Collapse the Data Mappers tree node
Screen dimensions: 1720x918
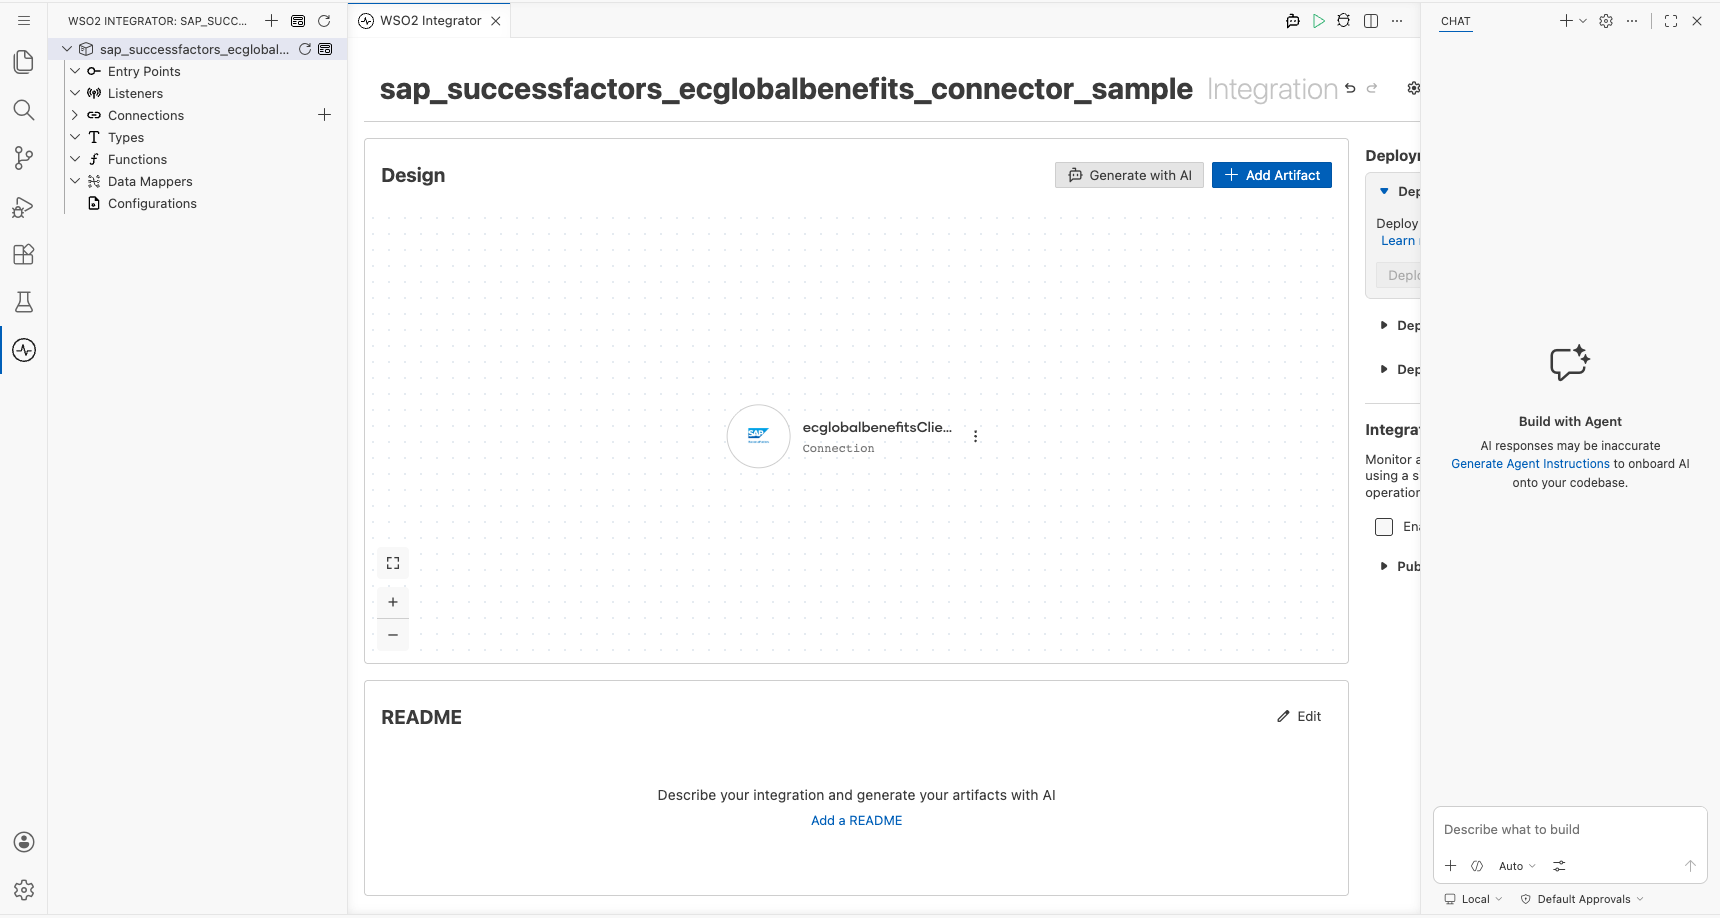point(75,181)
